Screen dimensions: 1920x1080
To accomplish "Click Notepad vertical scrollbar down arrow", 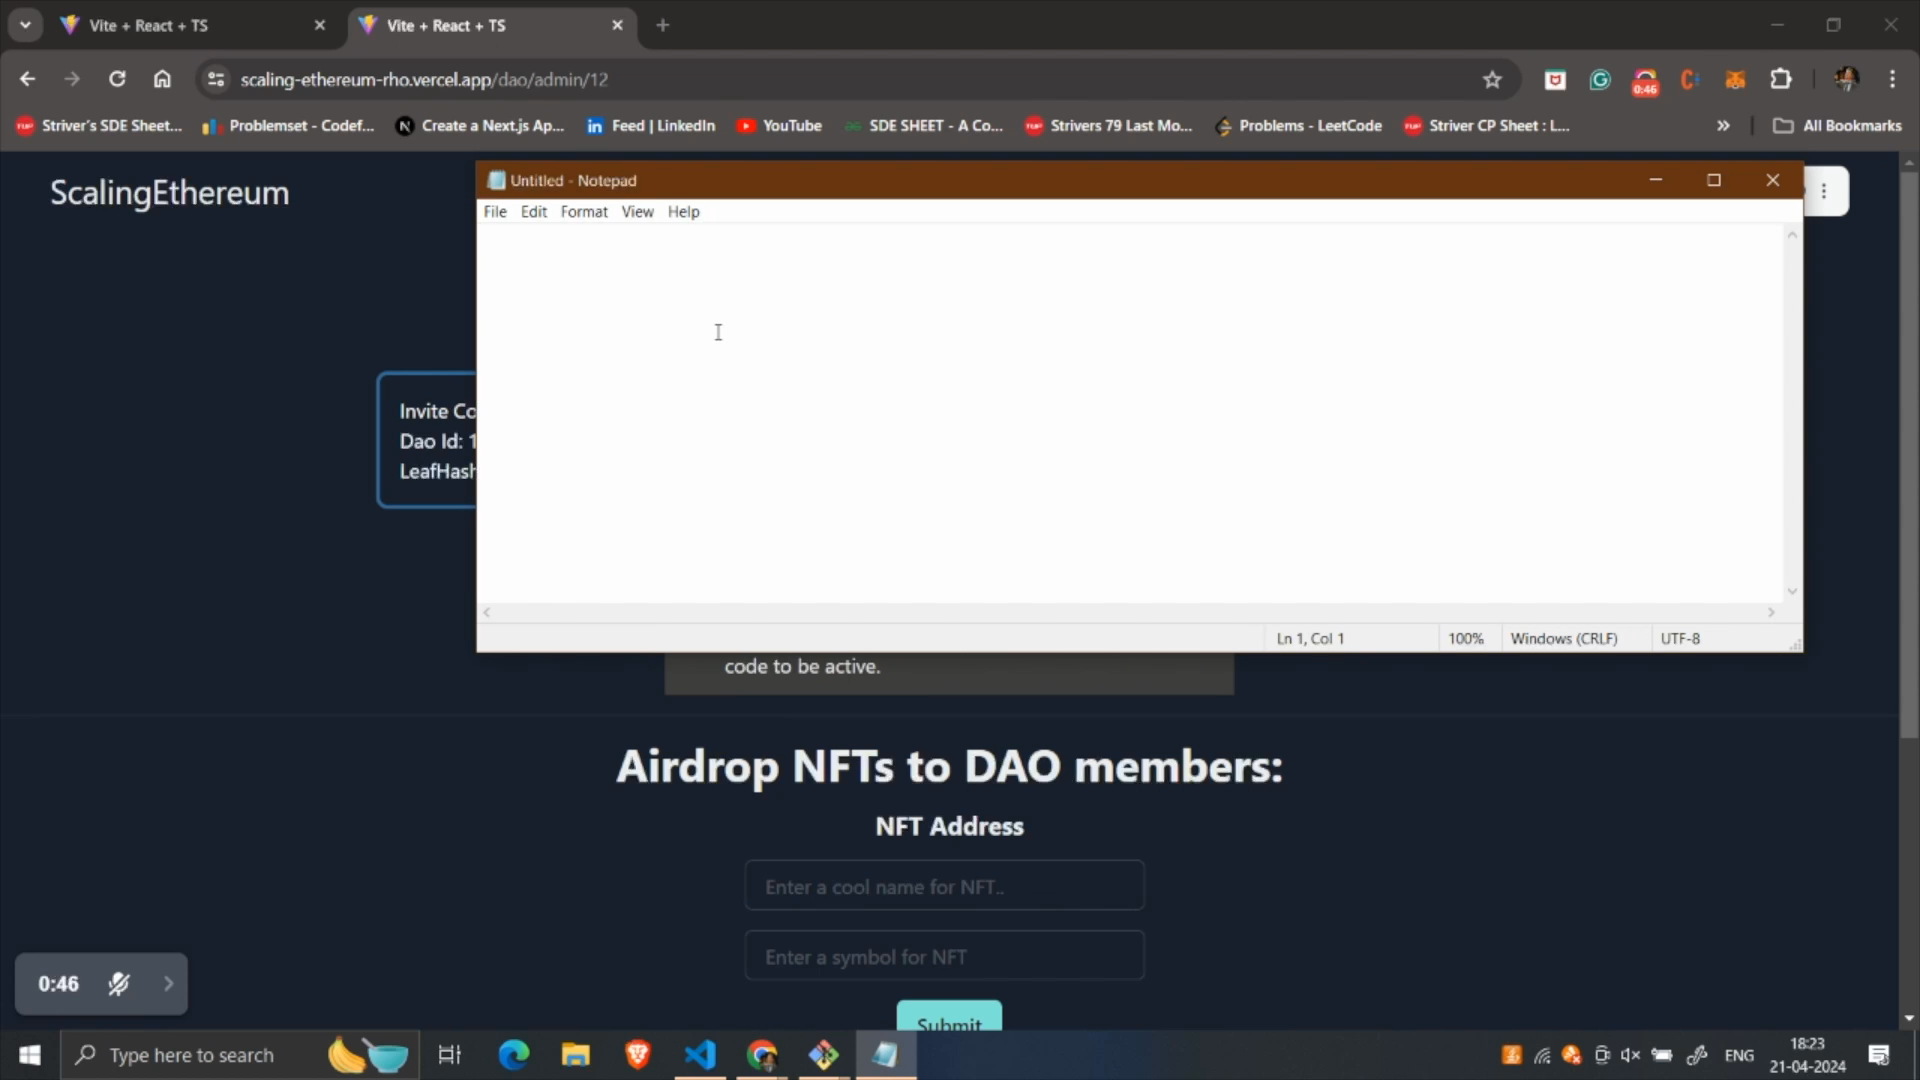I will pos(1792,591).
